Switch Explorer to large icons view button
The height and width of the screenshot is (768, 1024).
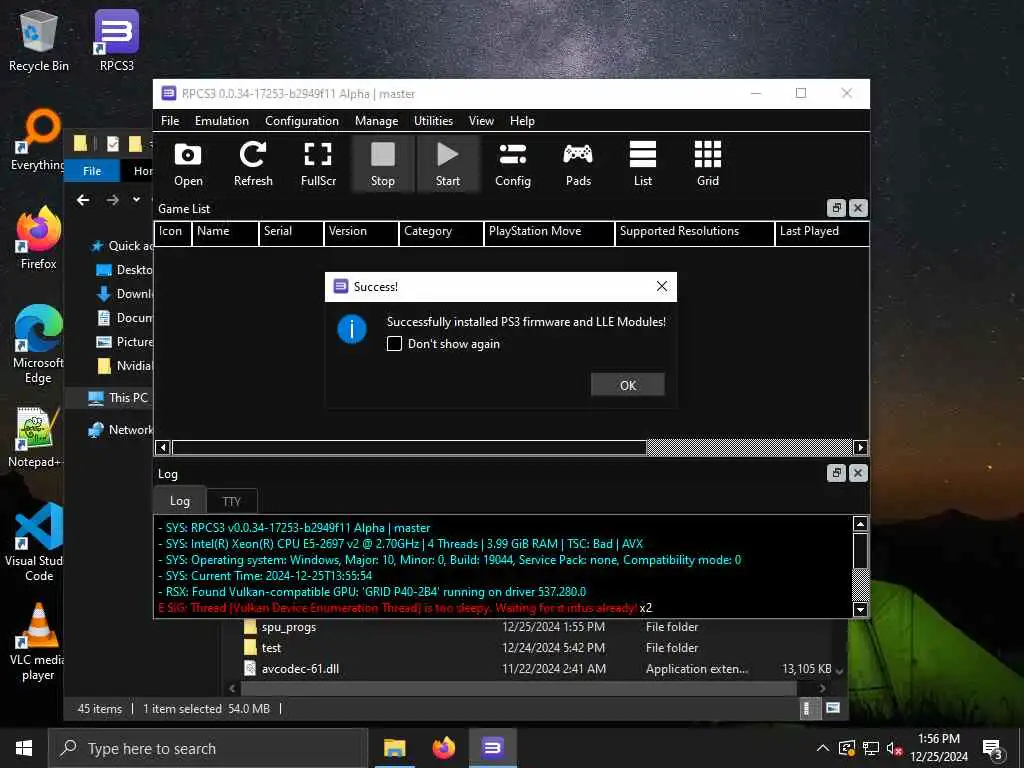pyautogui.click(x=833, y=709)
